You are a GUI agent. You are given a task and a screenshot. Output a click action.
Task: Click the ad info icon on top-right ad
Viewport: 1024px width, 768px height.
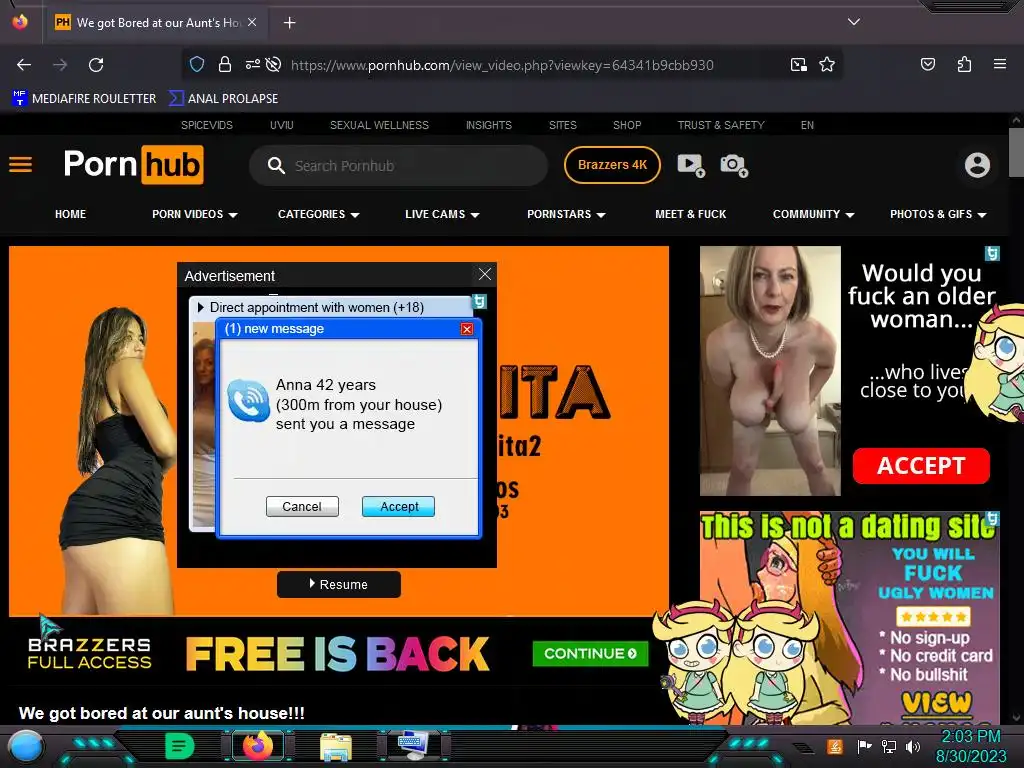point(992,253)
